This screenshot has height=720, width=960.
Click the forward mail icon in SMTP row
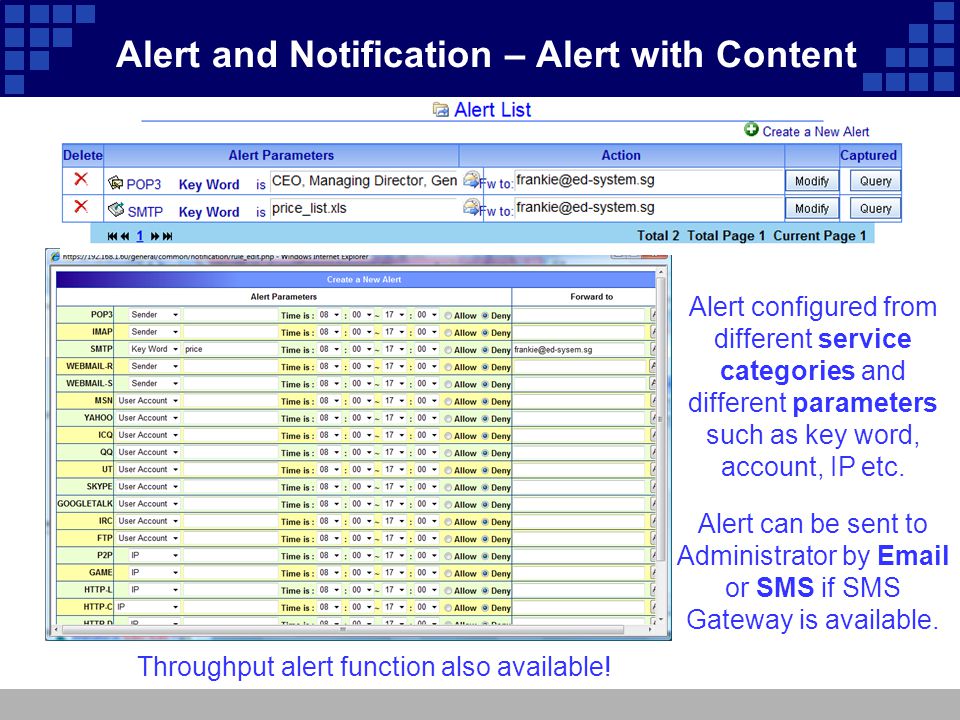471,207
